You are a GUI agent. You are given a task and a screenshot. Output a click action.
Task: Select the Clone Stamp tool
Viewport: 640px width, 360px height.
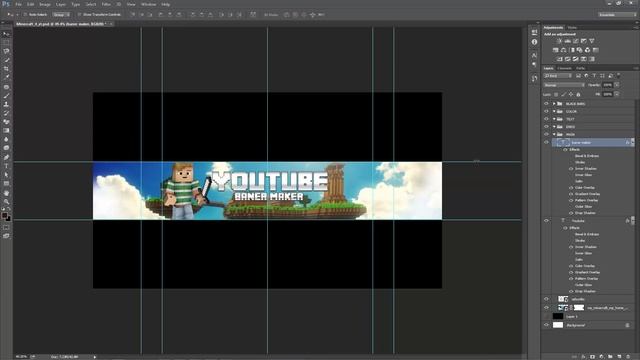[x=6, y=104]
